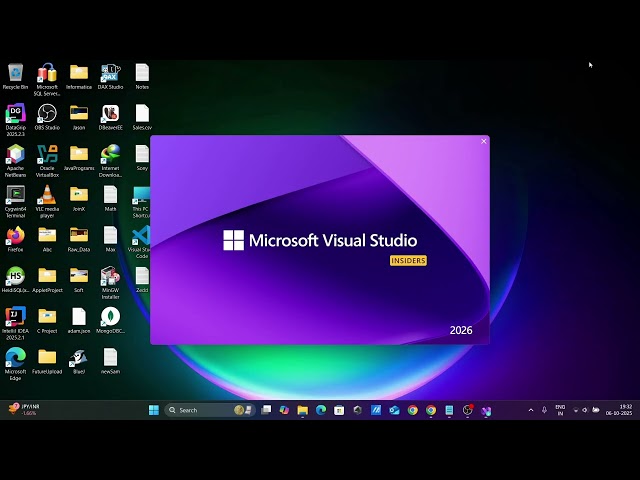The height and width of the screenshot is (480, 640).
Task: Switch to OBS Studio in the taskbar
Action: 467,410
